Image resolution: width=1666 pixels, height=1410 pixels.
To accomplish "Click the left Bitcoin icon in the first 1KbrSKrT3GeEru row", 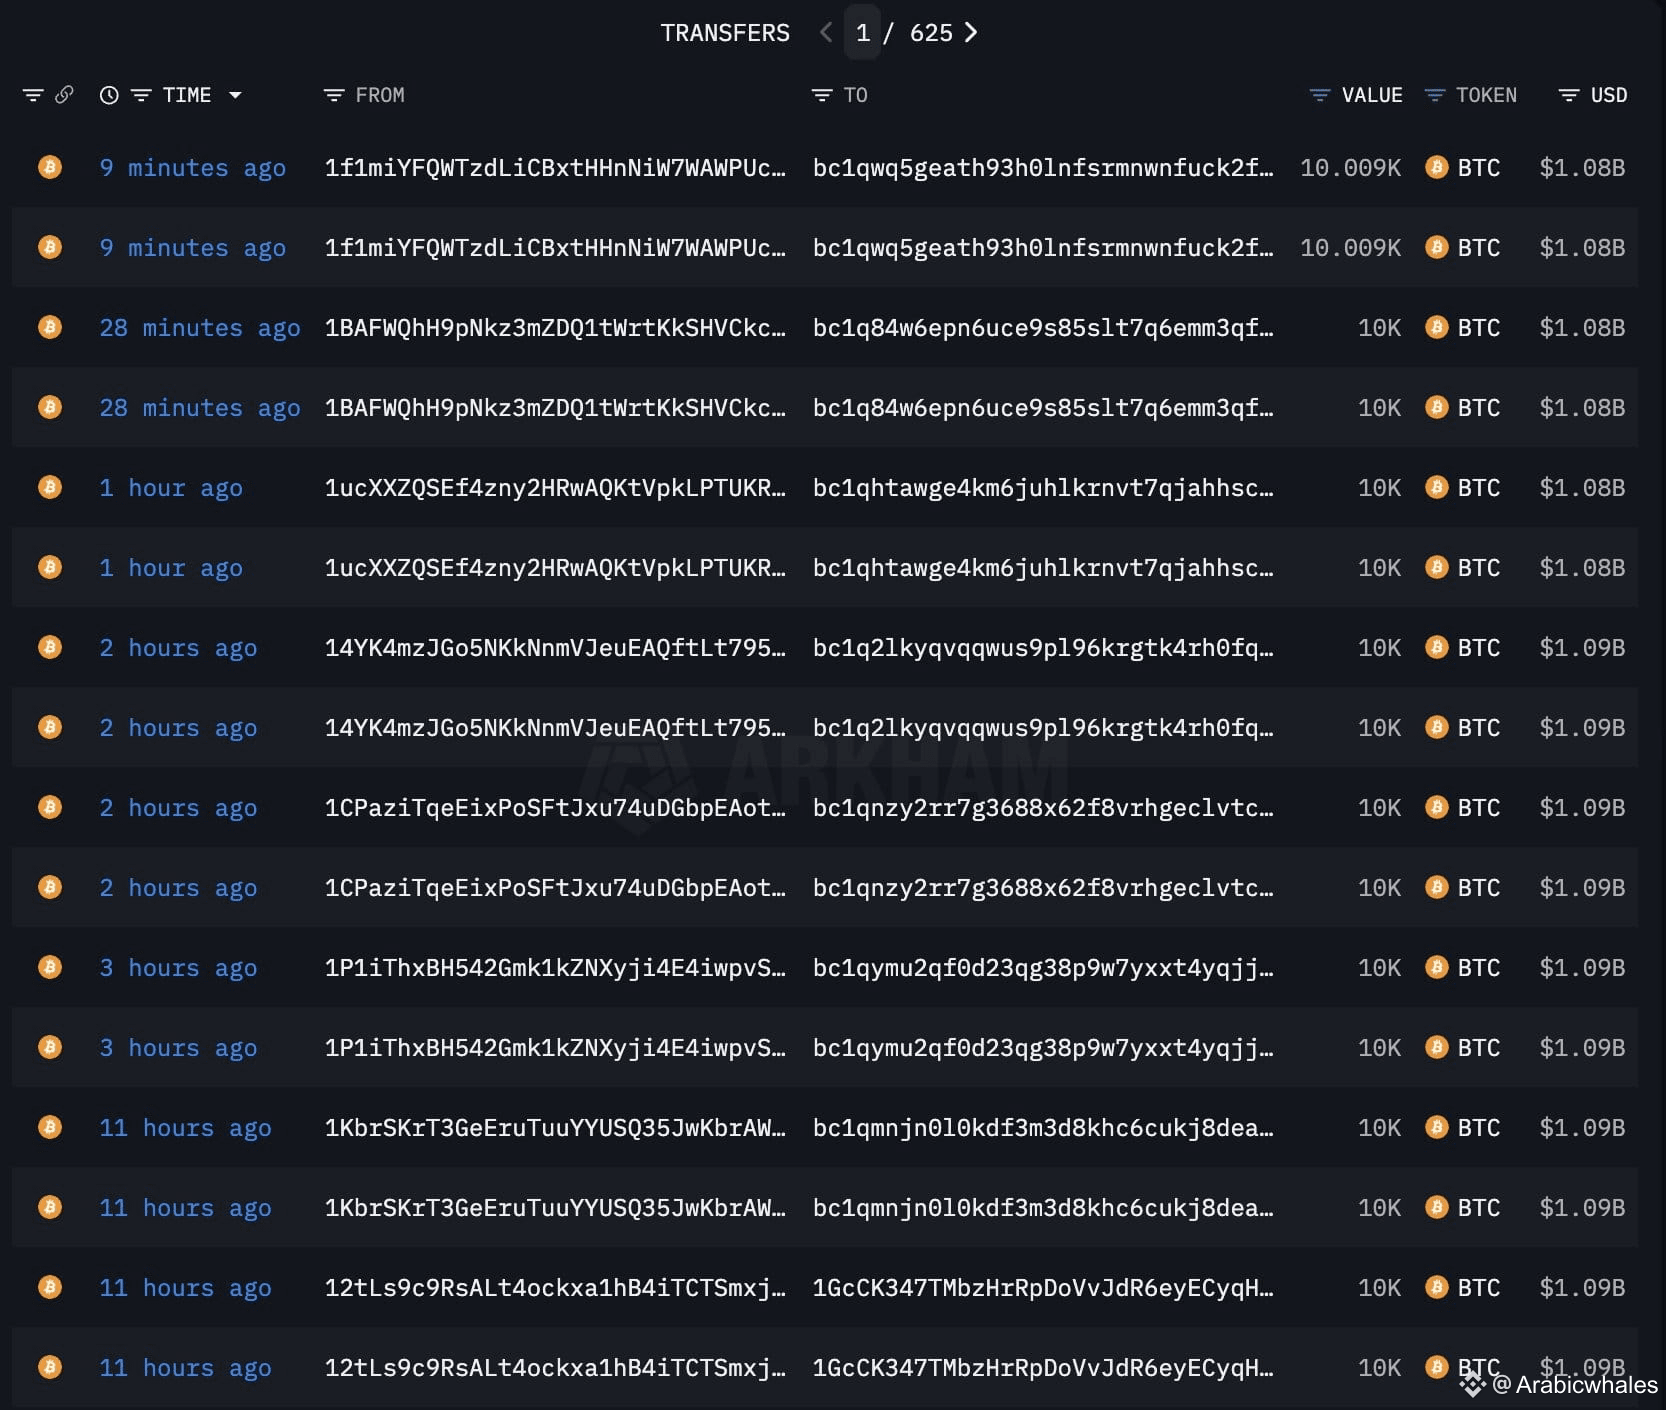I will (x=50, y=1127).
